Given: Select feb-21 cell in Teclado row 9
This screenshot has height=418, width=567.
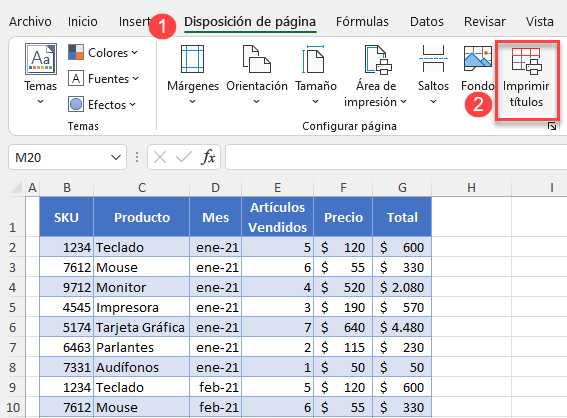Looking at the screenshot, I should [216, 387].
